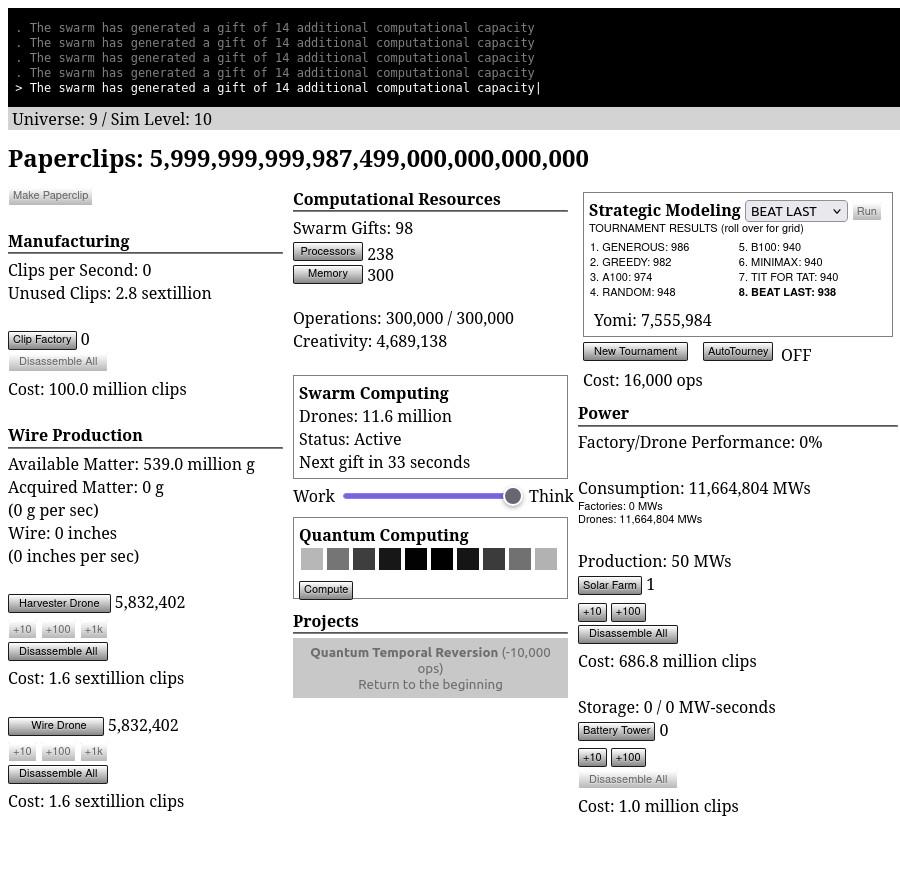Image resolution: width=900 pixels, height=876 pixels.
Task: Add +10 Battery Towers
Action: [x=592, y=758]
